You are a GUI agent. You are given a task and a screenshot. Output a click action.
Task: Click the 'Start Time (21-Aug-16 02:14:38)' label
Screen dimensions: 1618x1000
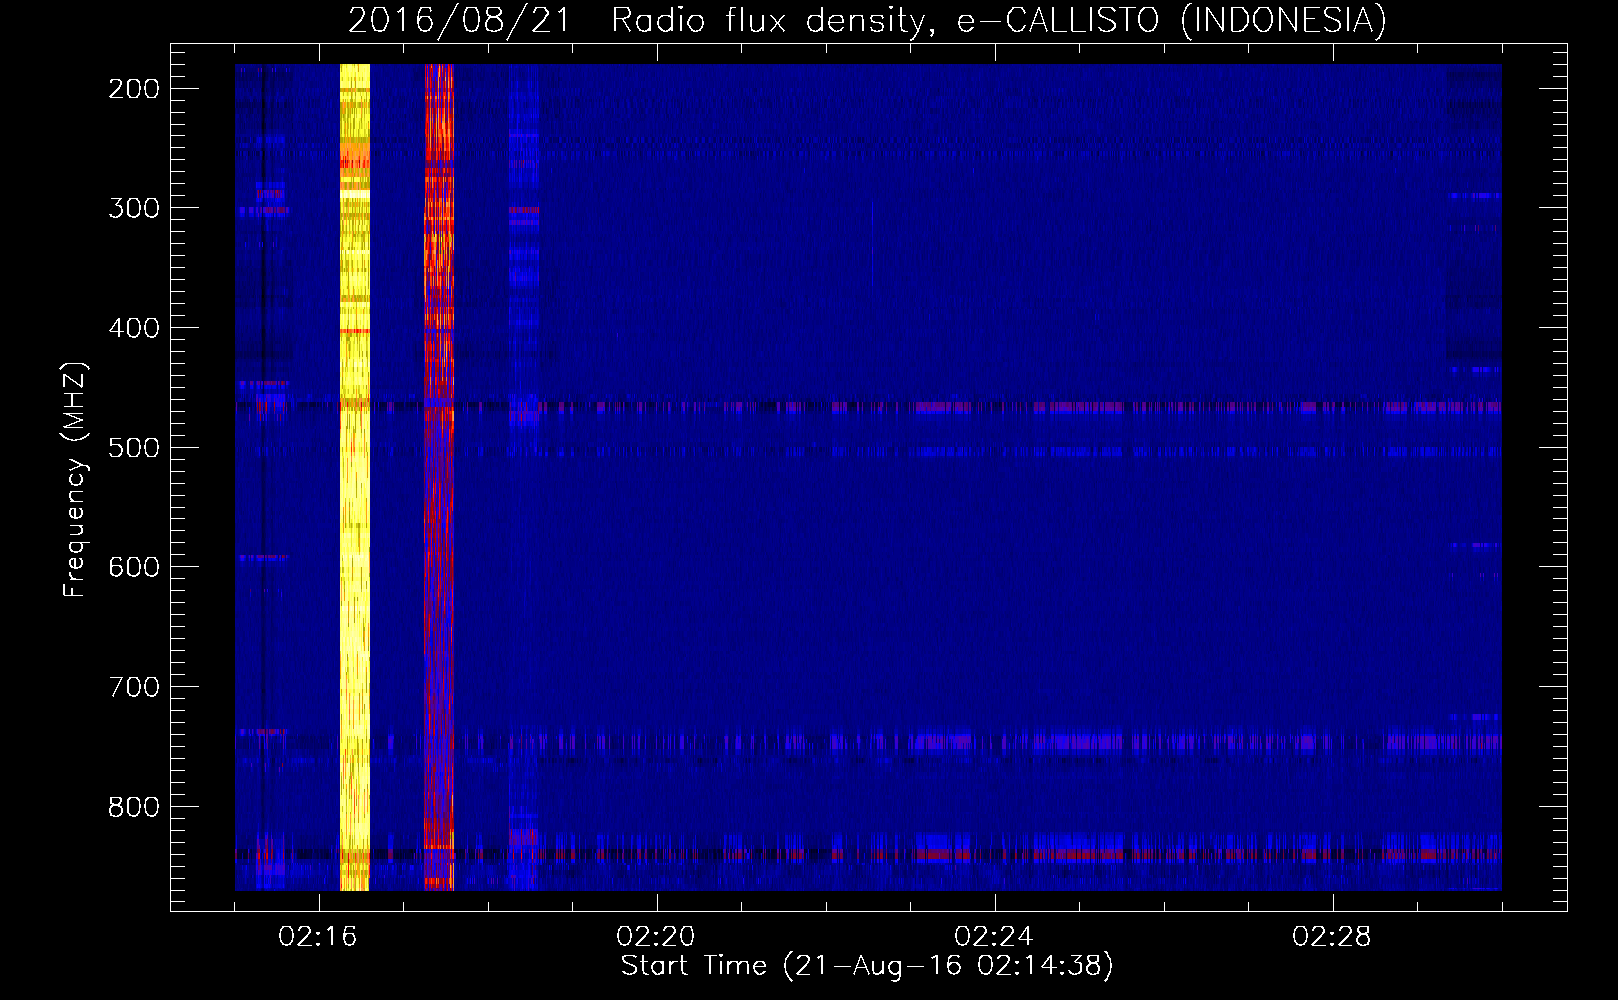point(867,966)
